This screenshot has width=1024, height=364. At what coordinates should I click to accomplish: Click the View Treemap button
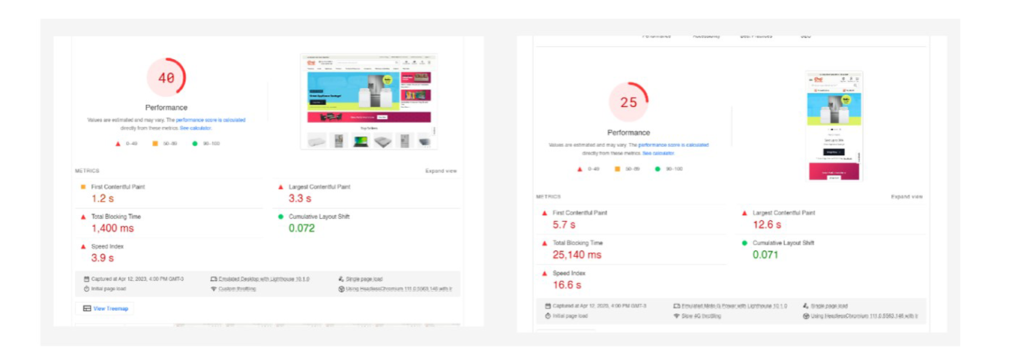105,308
